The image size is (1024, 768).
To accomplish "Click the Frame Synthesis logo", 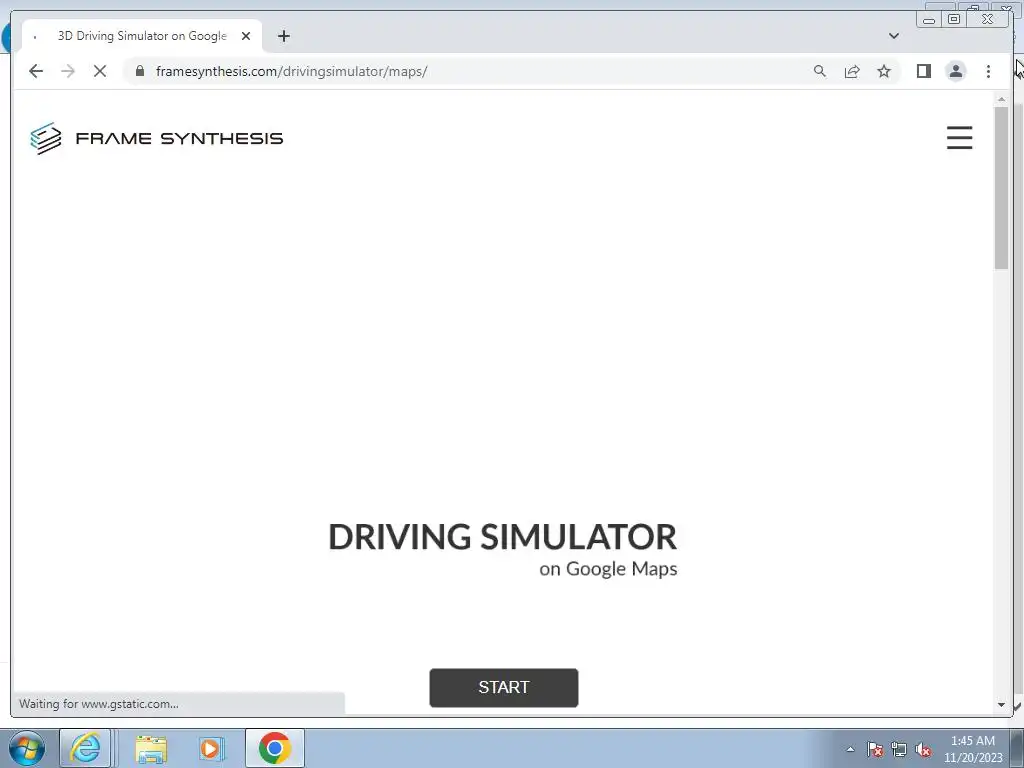I will 157,138.
